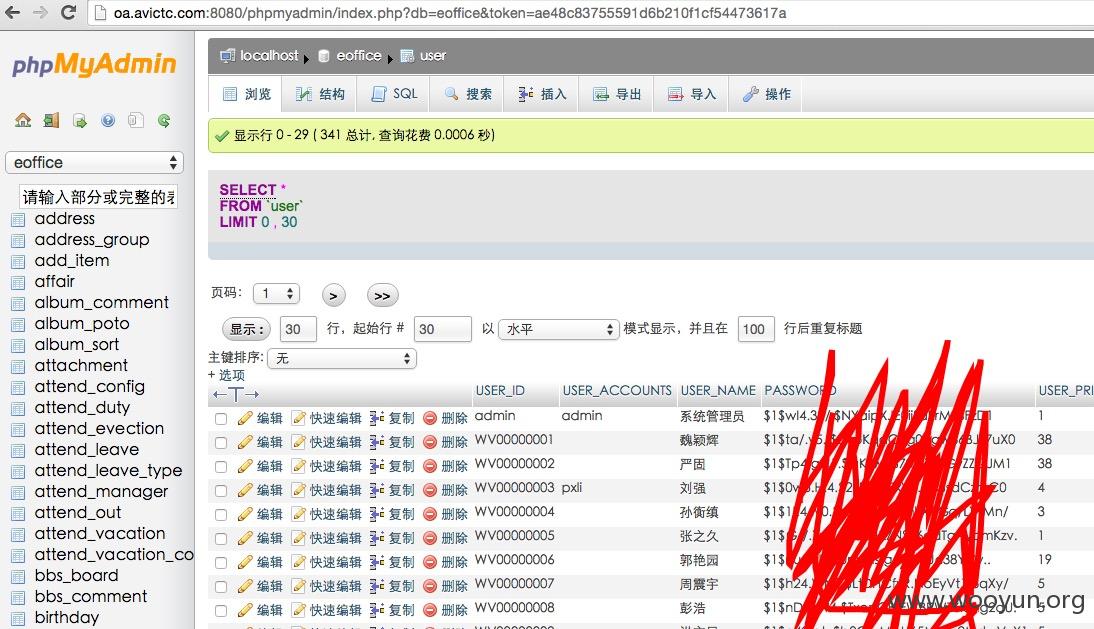The width and height of the screenshot is (1094, 629).
Task: Open the 插入 insert tab
Action: coord(541,94)
